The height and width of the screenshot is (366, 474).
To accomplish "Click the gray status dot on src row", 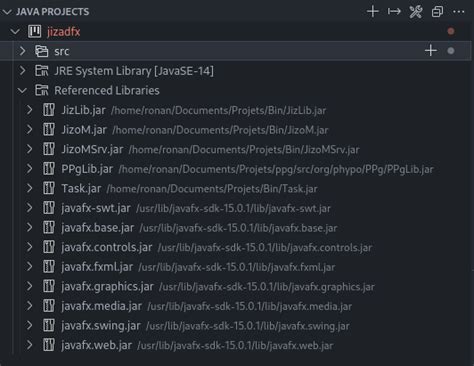I will coord(451,51).
